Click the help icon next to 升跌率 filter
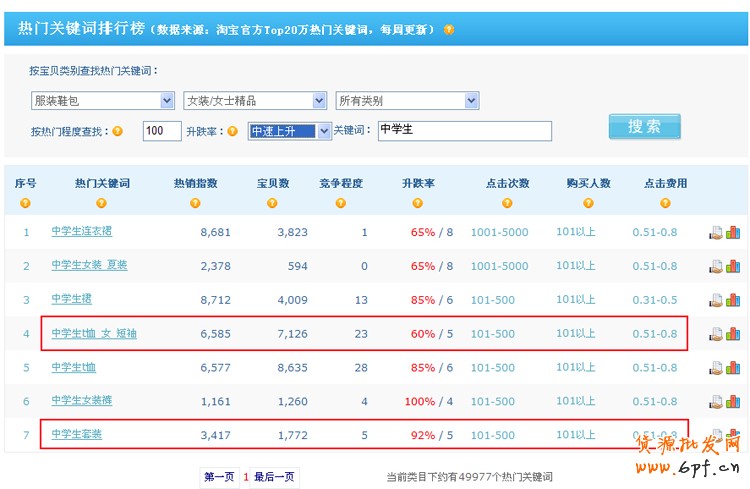 (233, 132)
